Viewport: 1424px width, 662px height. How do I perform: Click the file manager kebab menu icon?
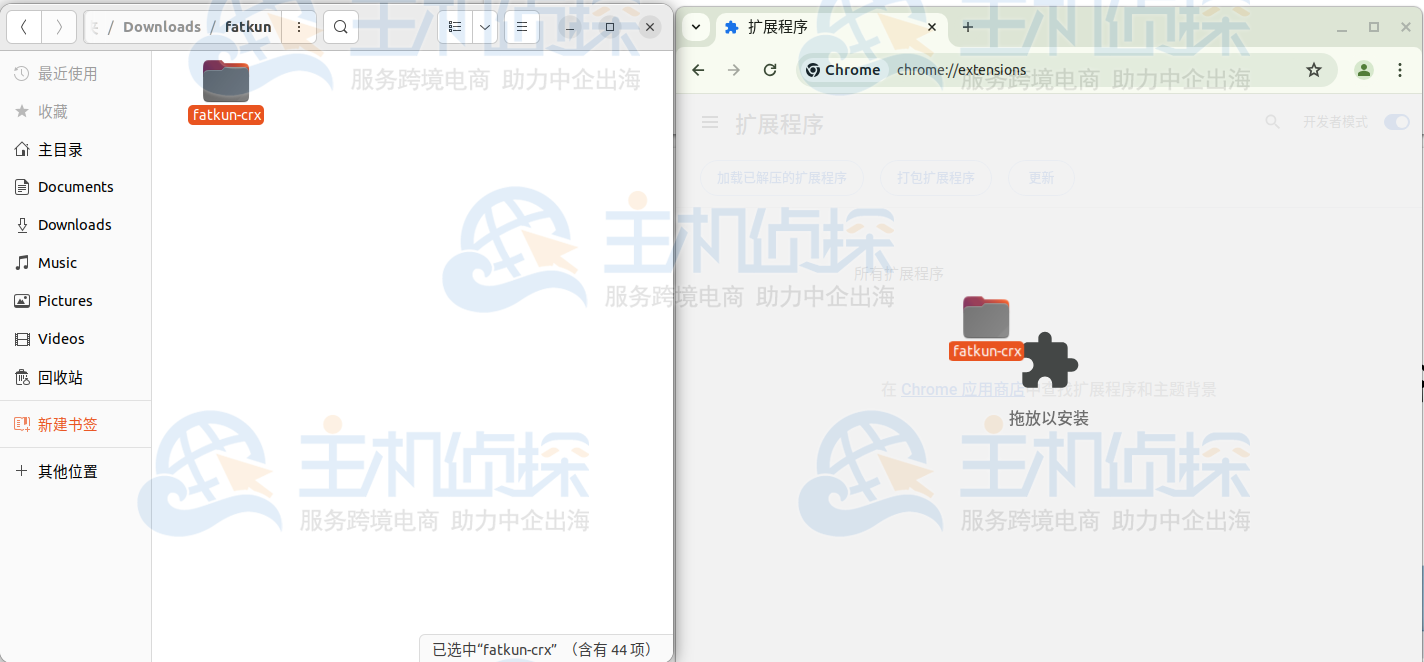click(x=298, y=27)
